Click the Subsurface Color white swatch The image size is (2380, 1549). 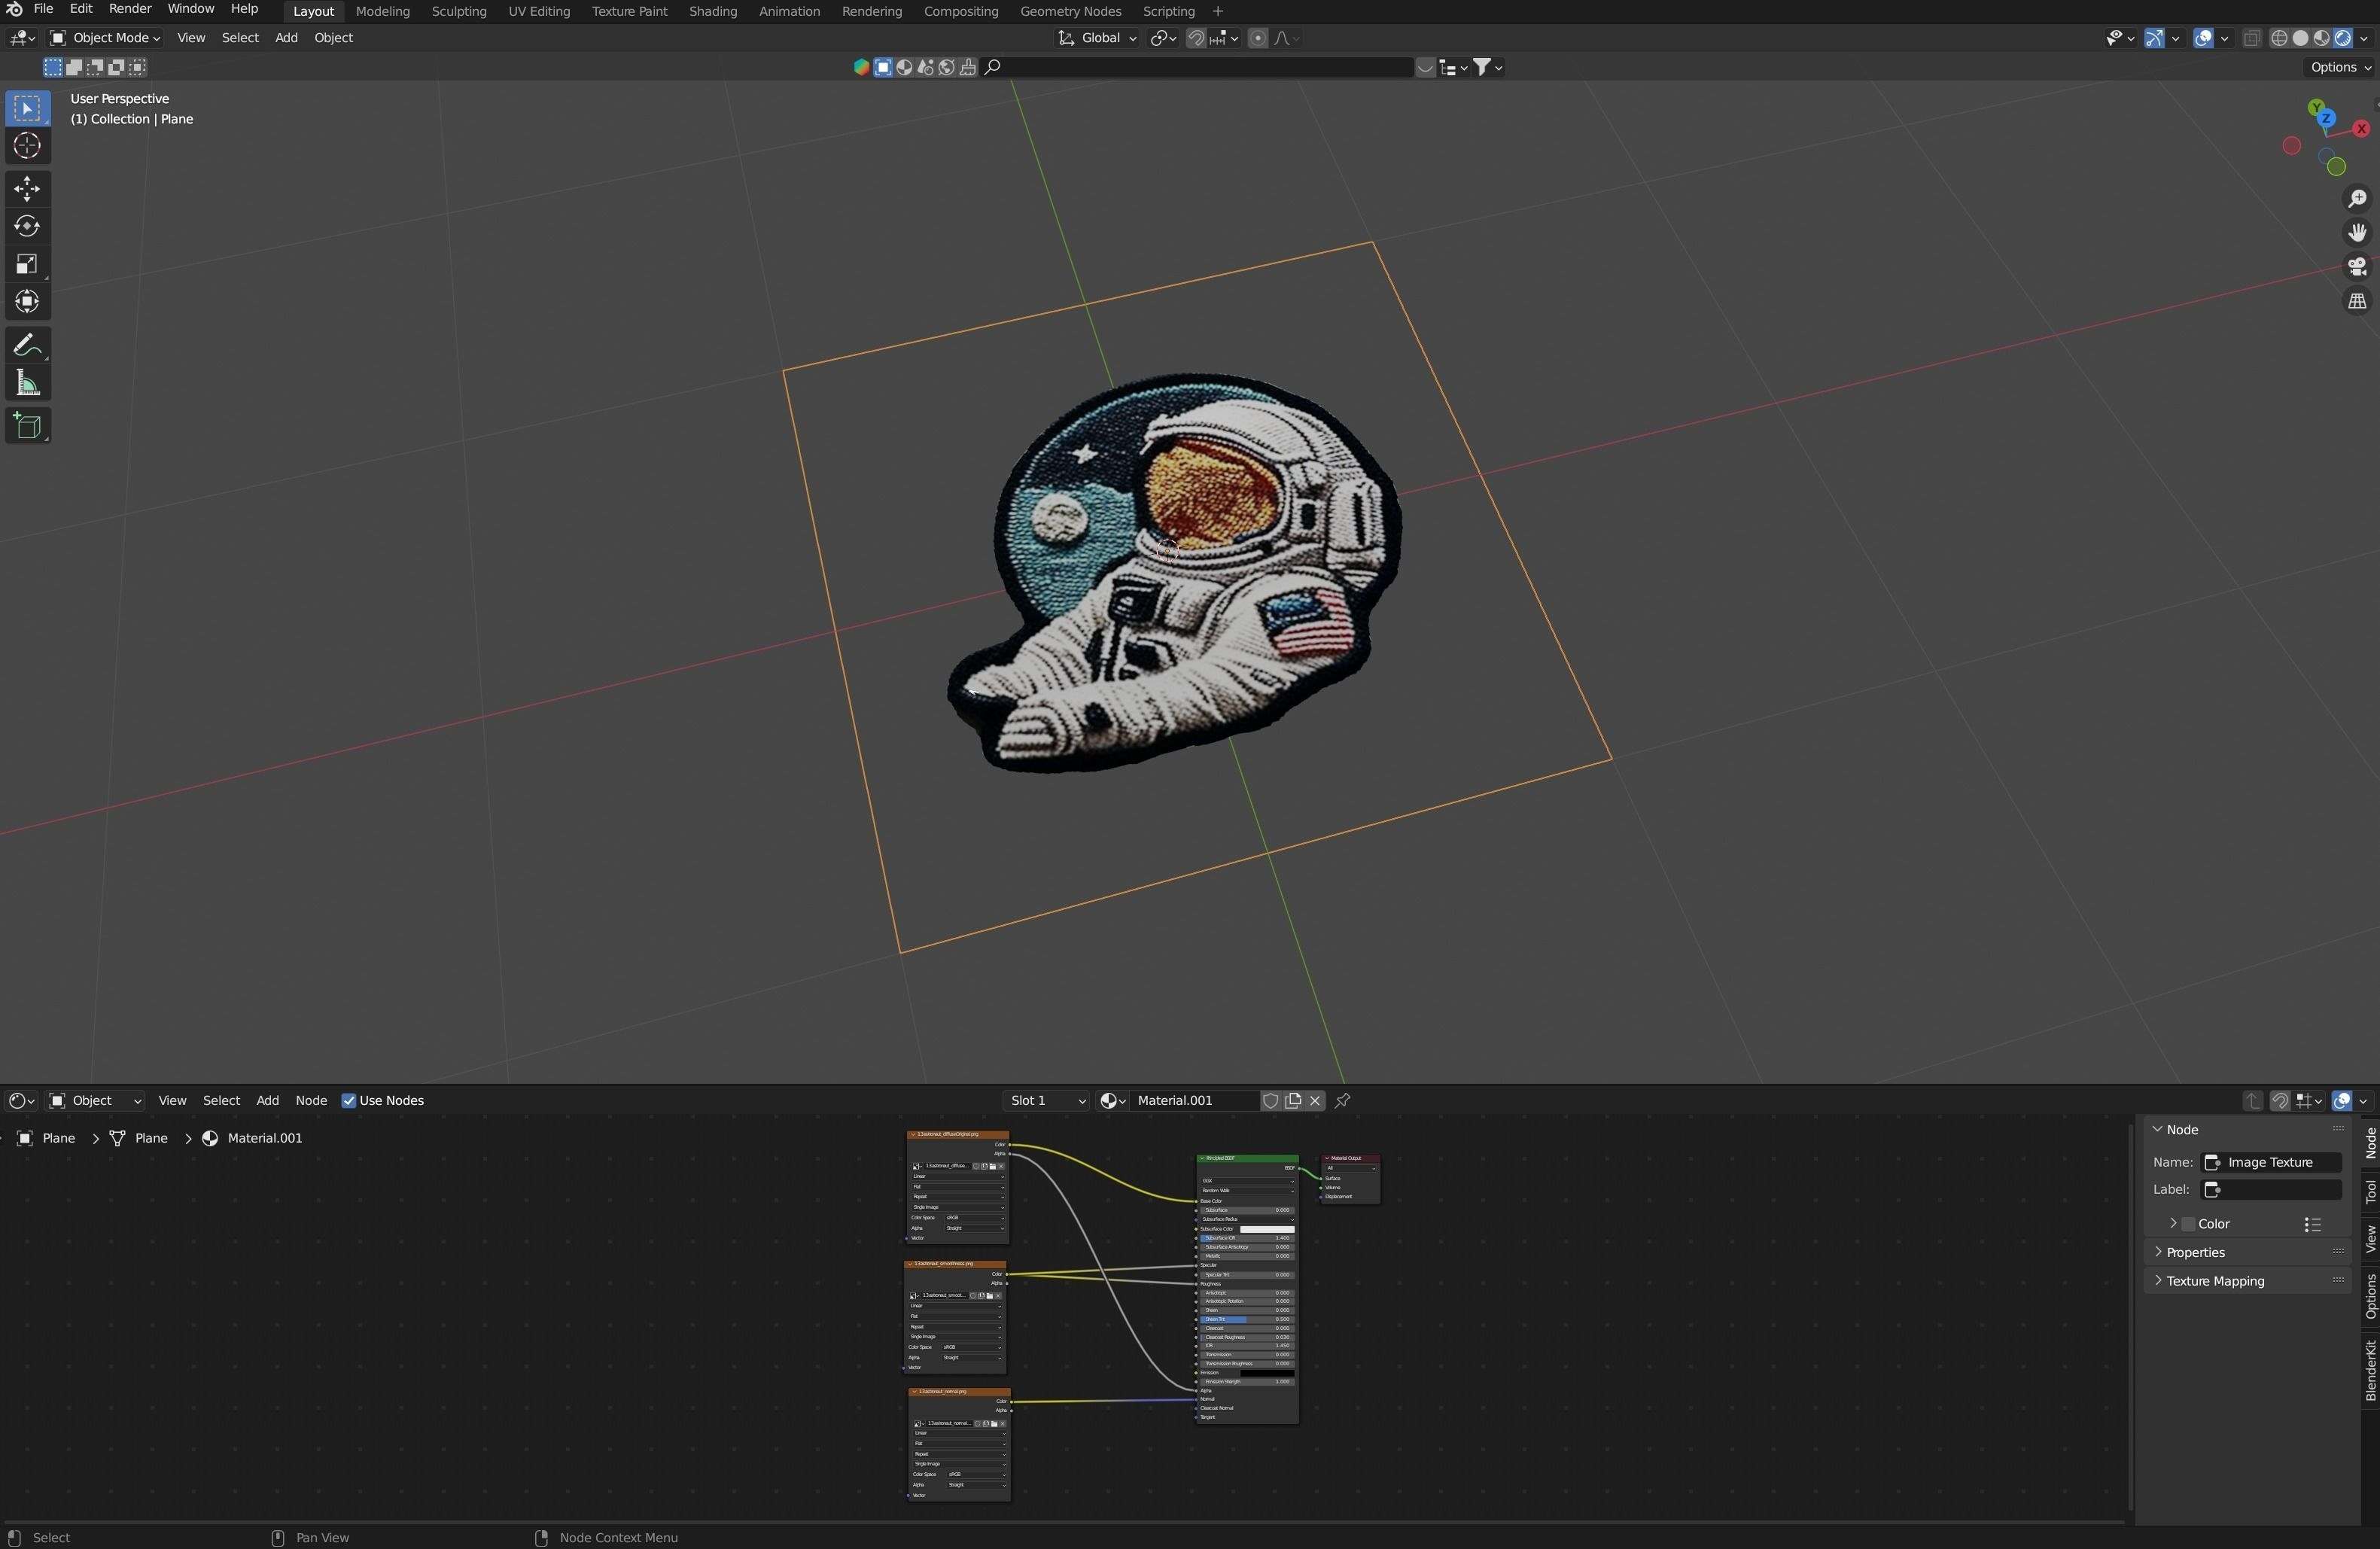[x=1267, y=1230]
